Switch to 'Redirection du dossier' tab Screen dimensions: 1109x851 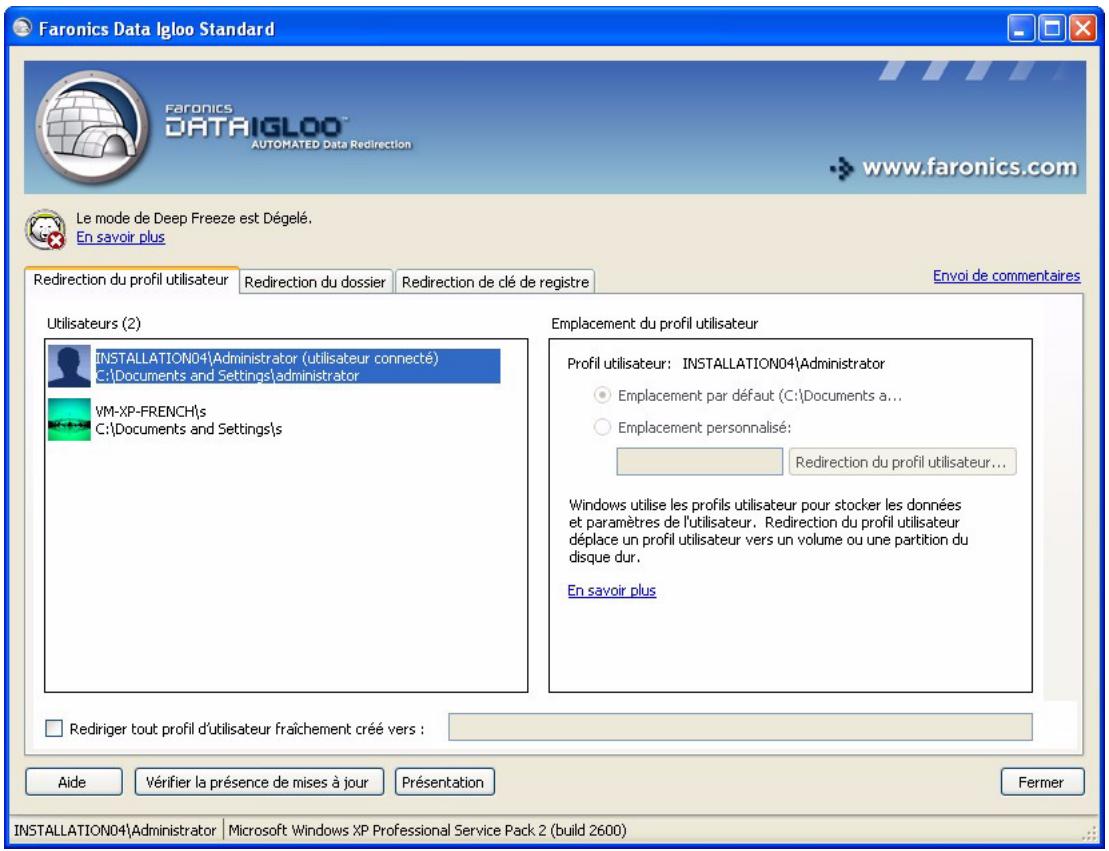(315, 282)
